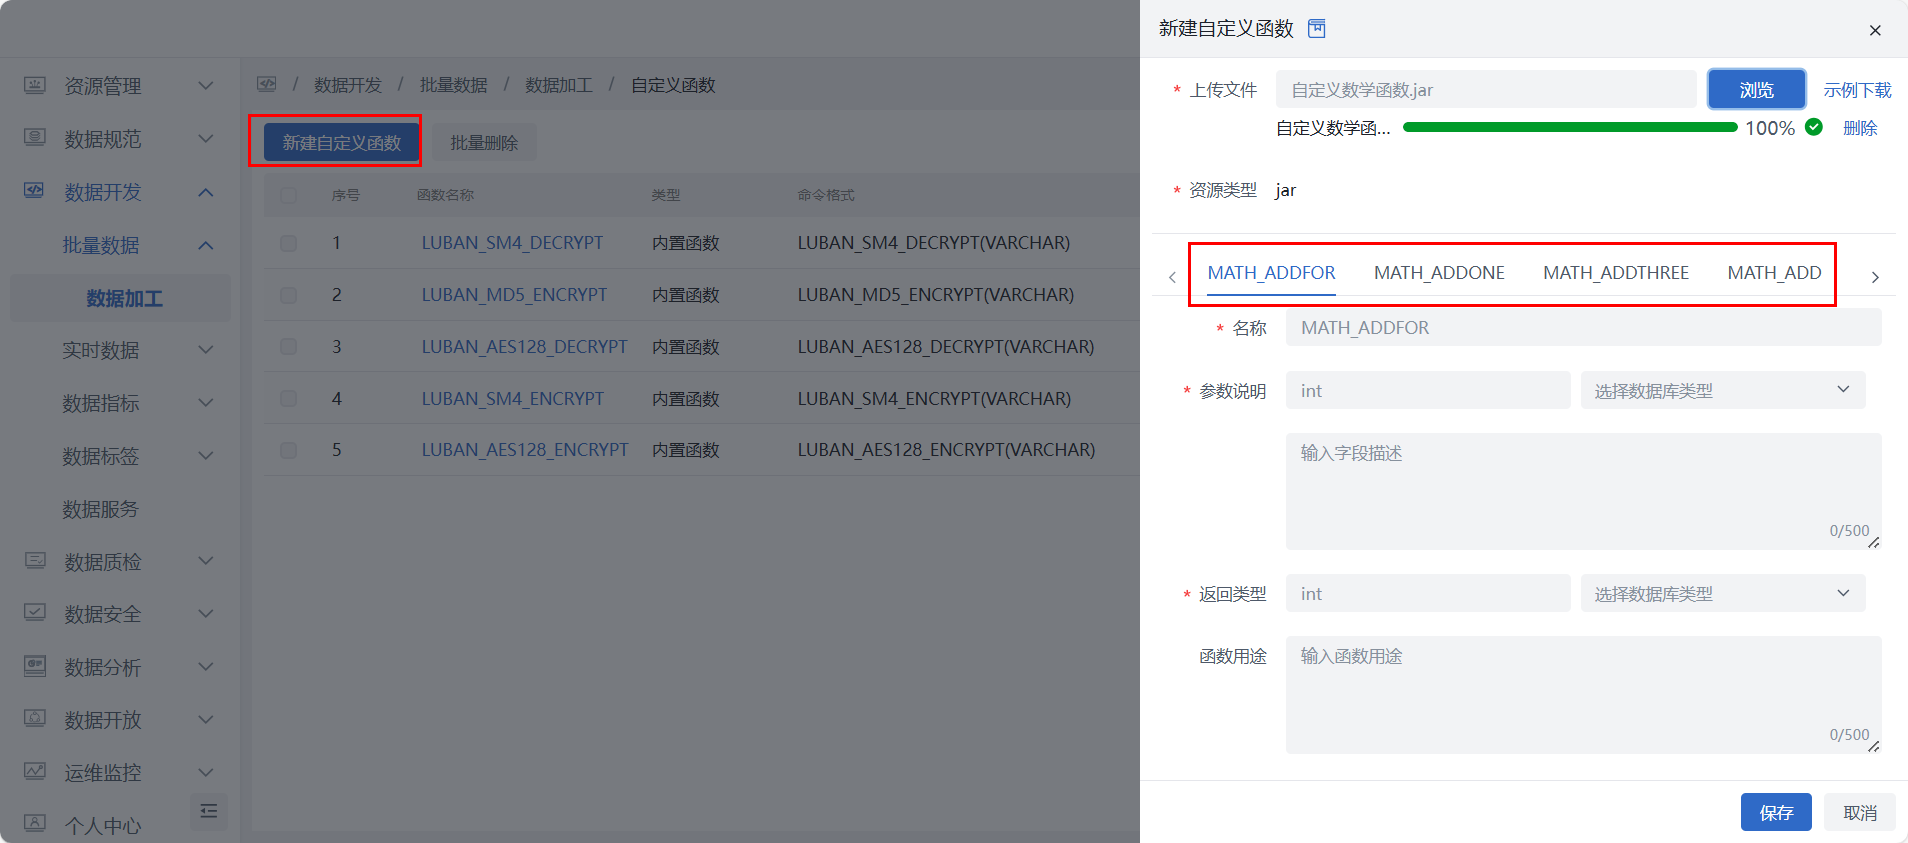Switch to the MATH_ADDTHREE tab
This screenshot has height=843, width=1908.
pyautogui.click(x=1616, y=273)
